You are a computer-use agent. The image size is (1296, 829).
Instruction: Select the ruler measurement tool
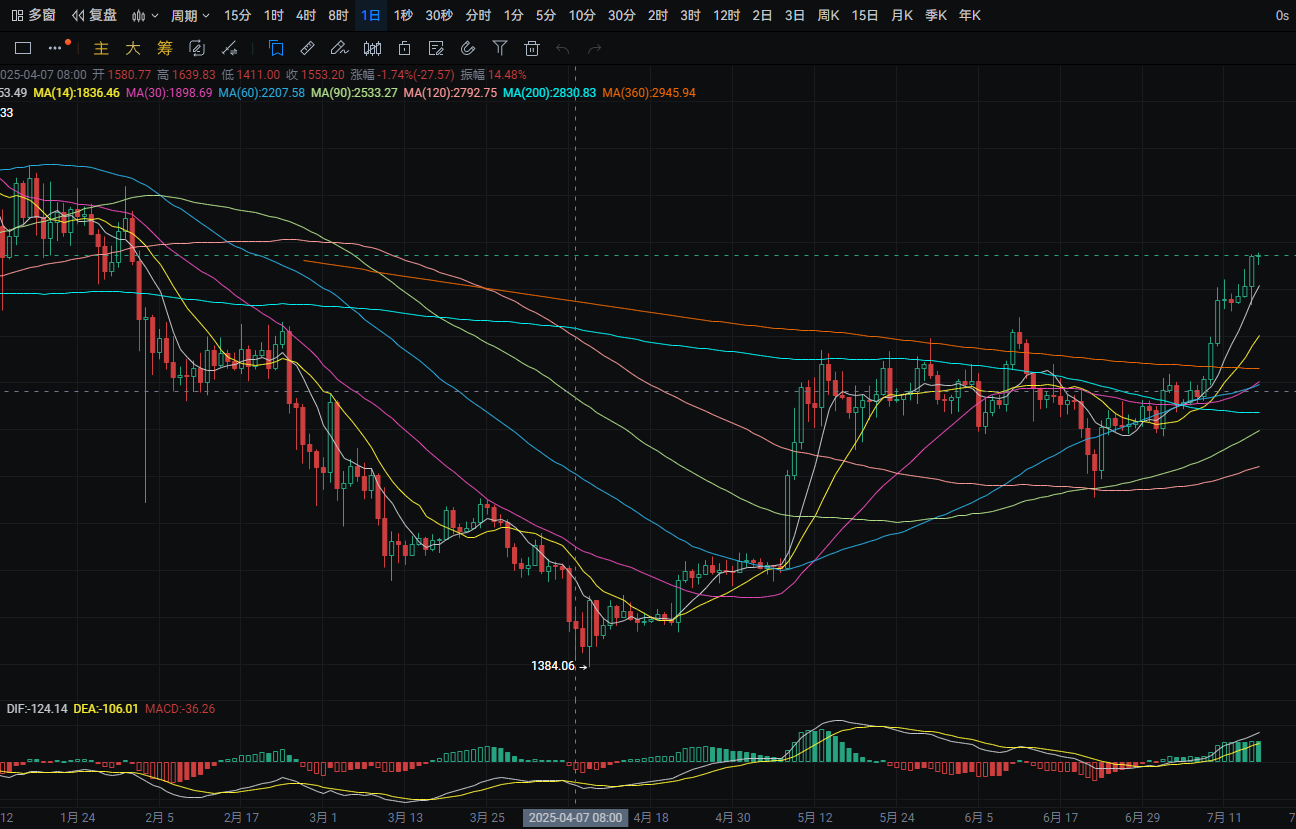coord(308,47)
